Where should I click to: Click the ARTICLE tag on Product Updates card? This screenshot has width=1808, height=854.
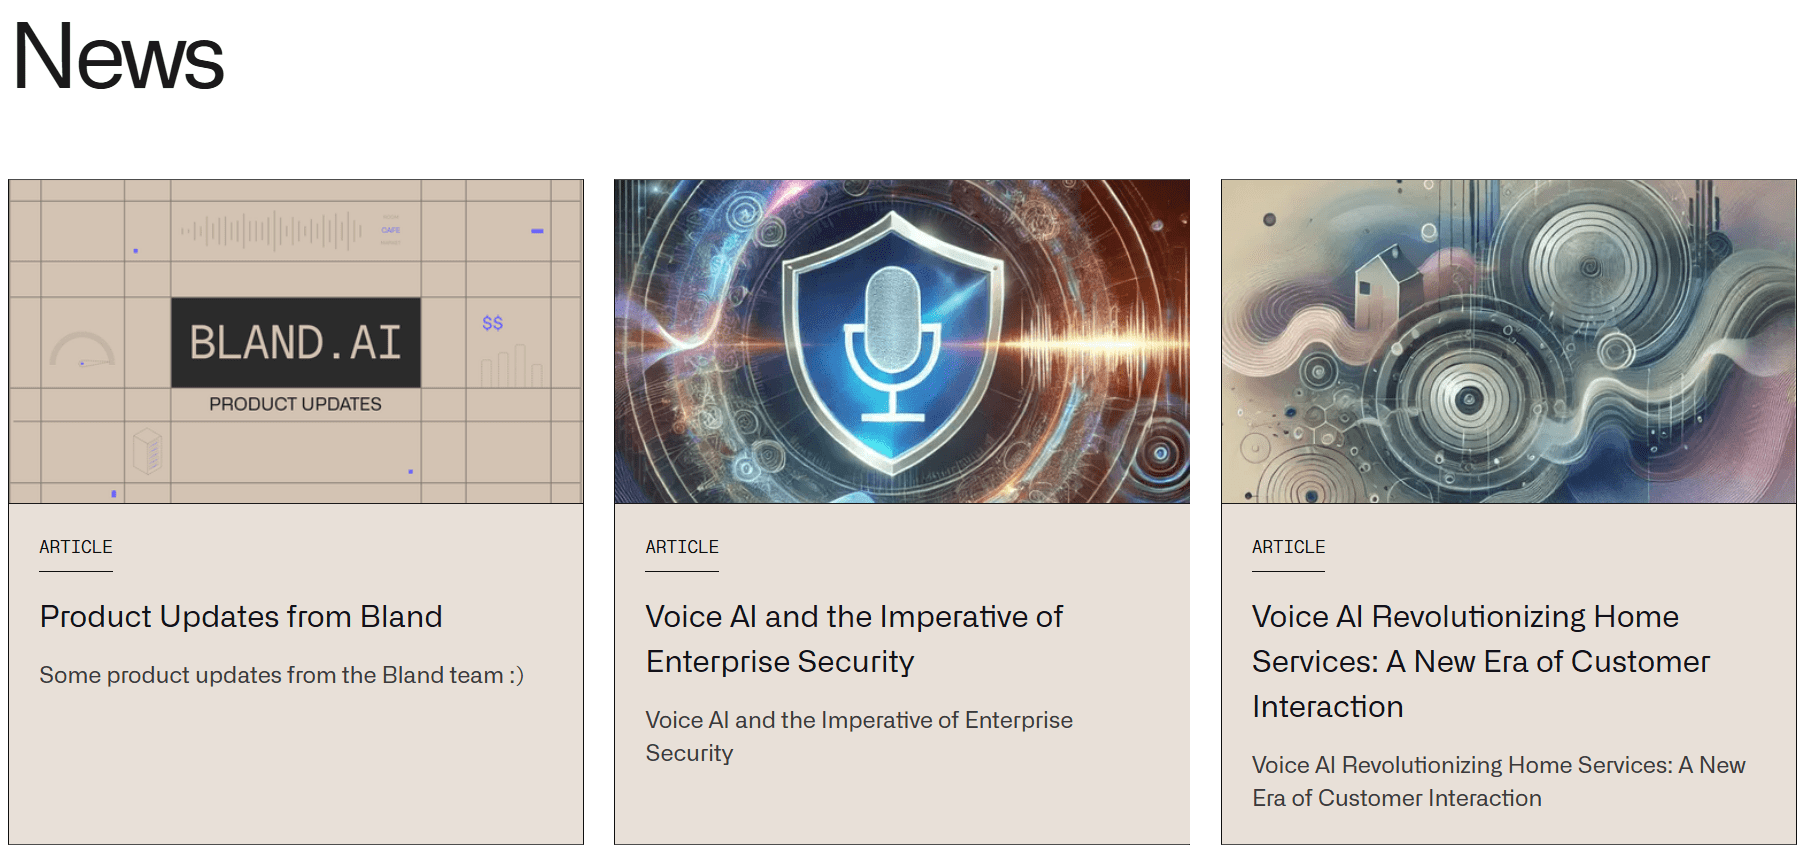point(76,547)
